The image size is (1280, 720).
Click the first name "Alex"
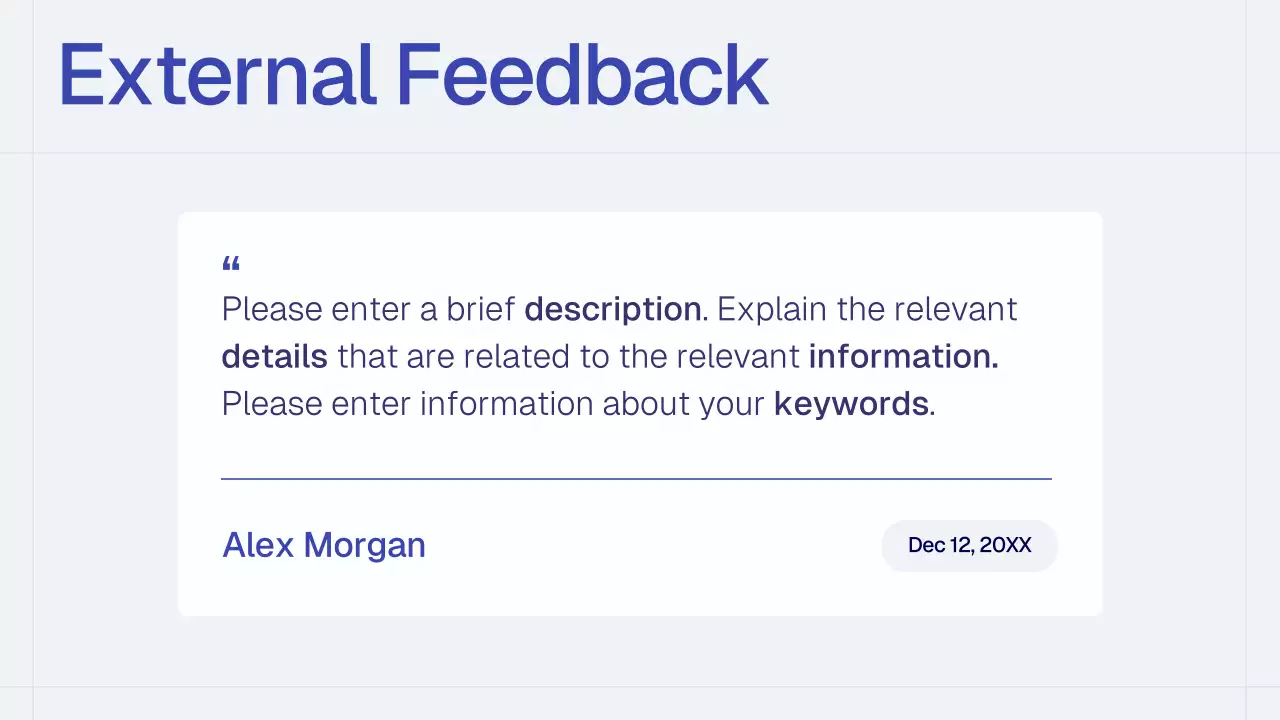coord(258,545)
